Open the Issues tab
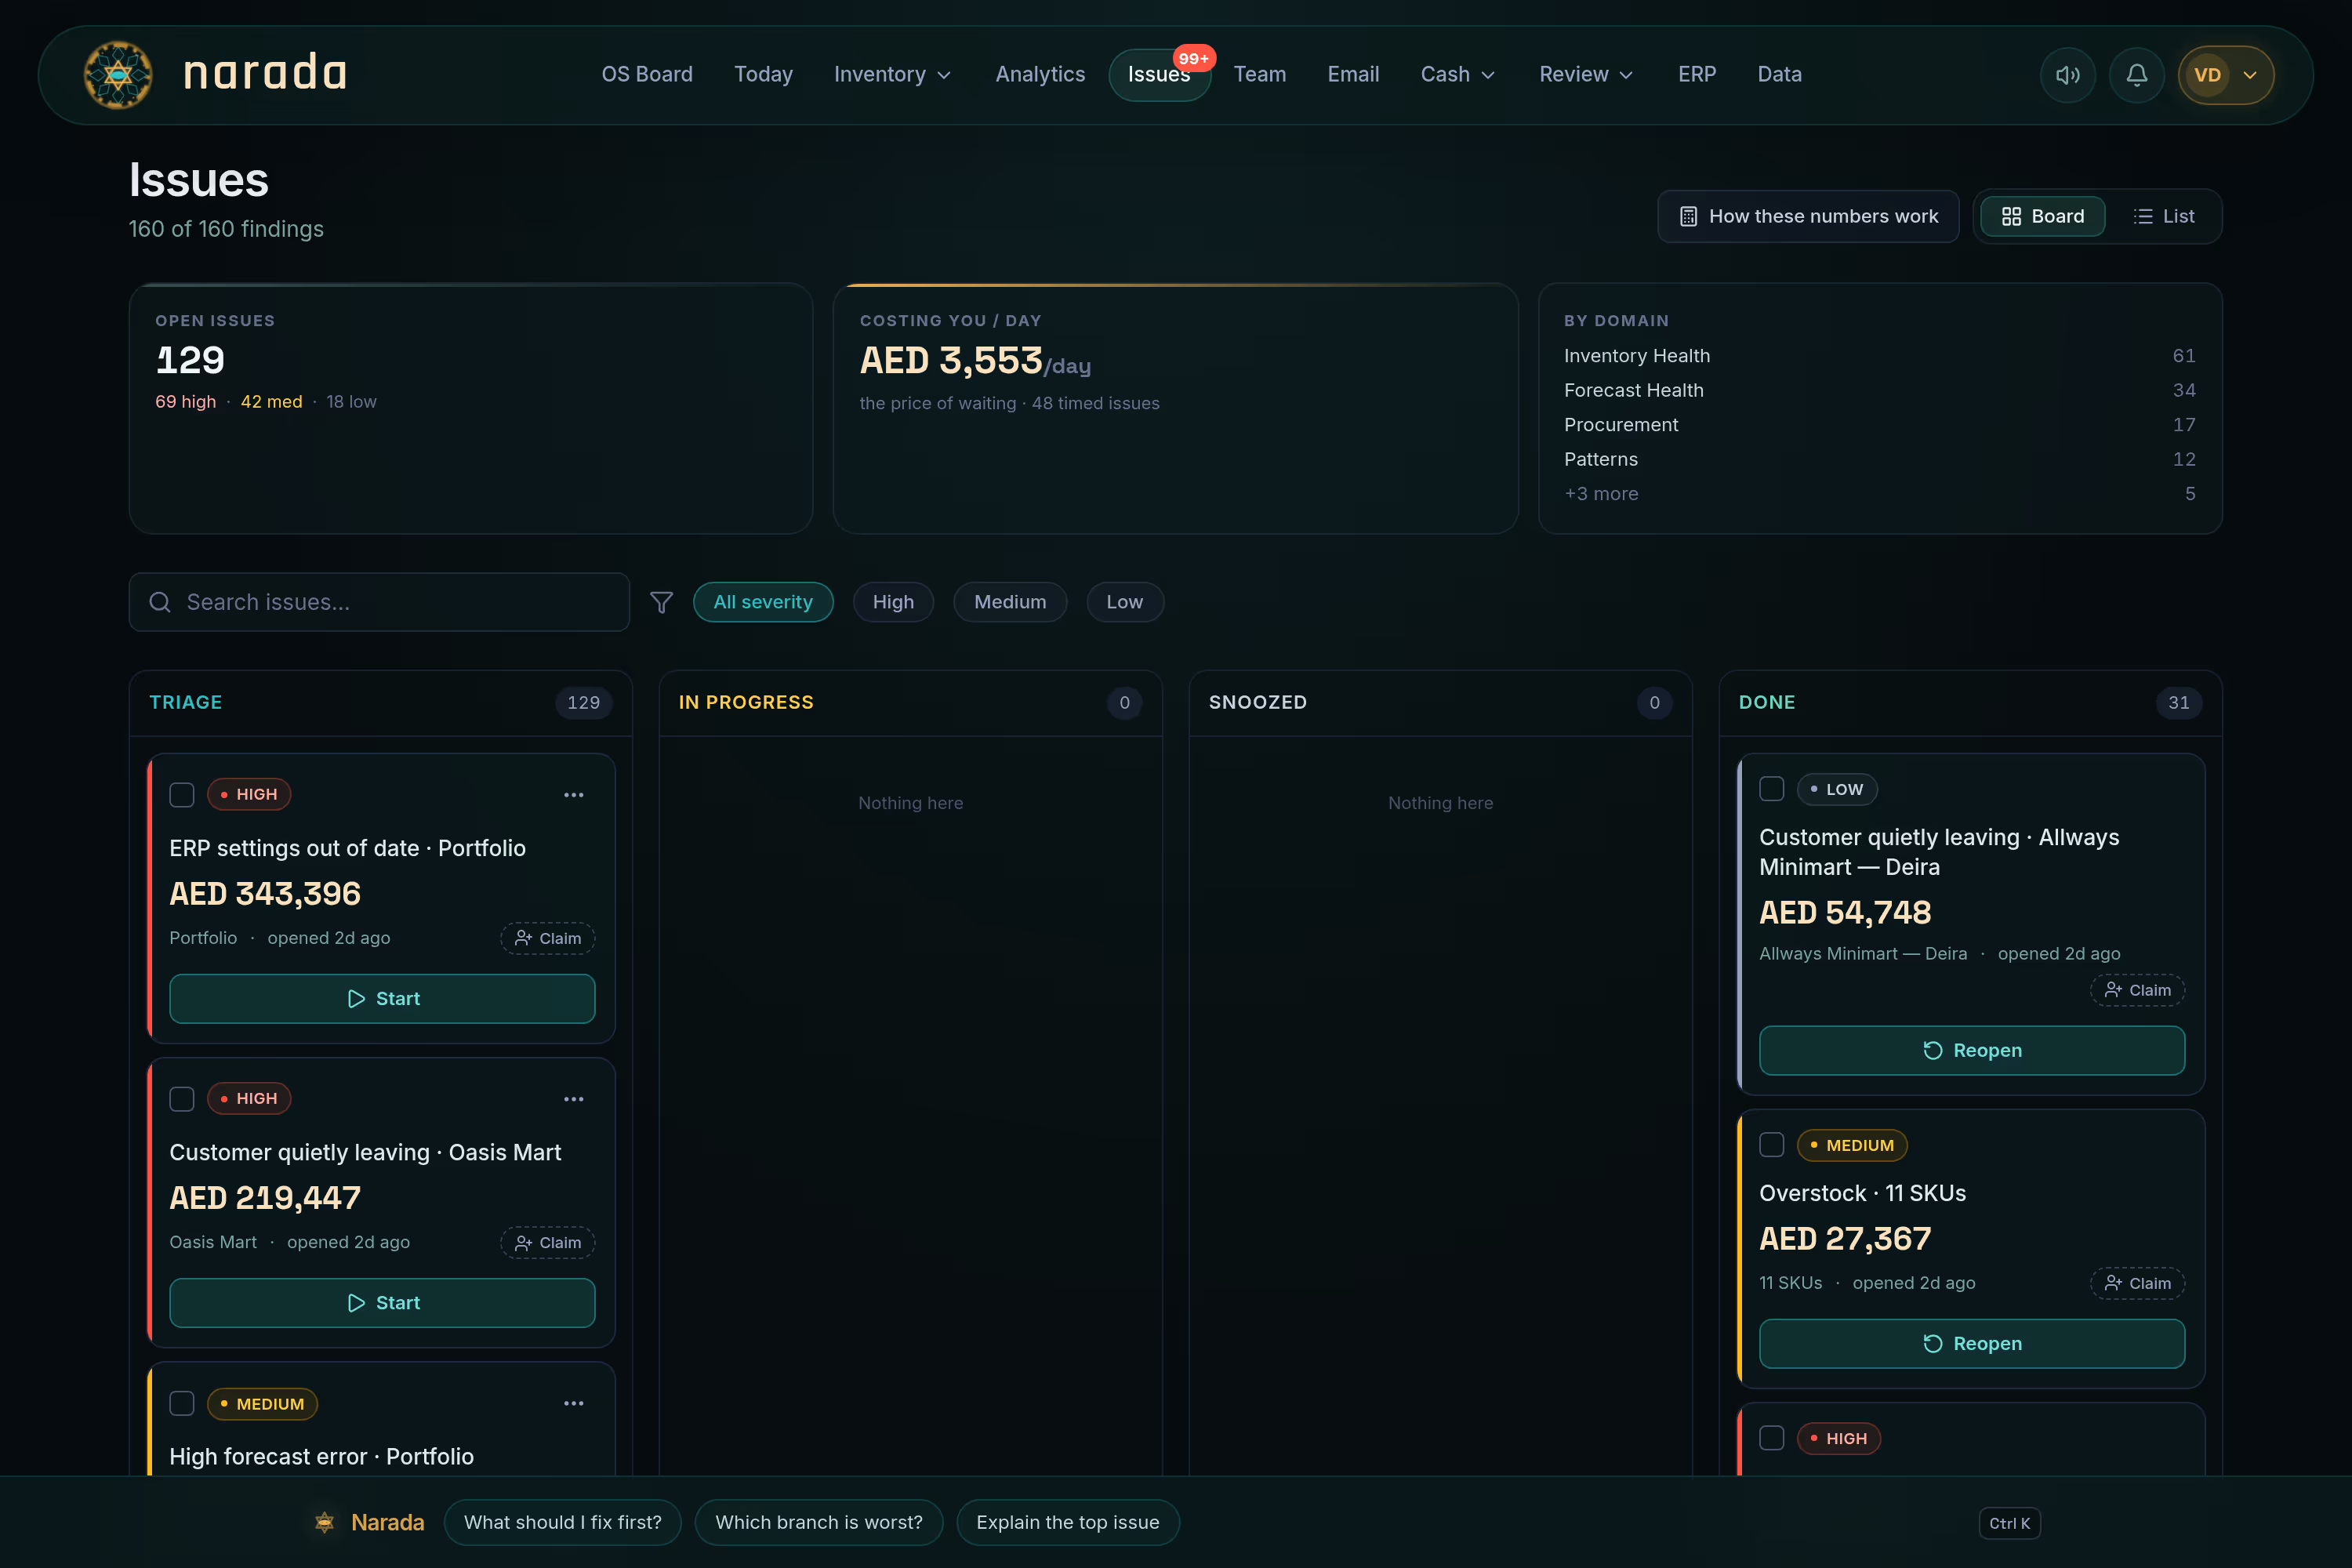Viewport: 2352px width, 1568px height. pyautogui.click(x=1159, y=75)
